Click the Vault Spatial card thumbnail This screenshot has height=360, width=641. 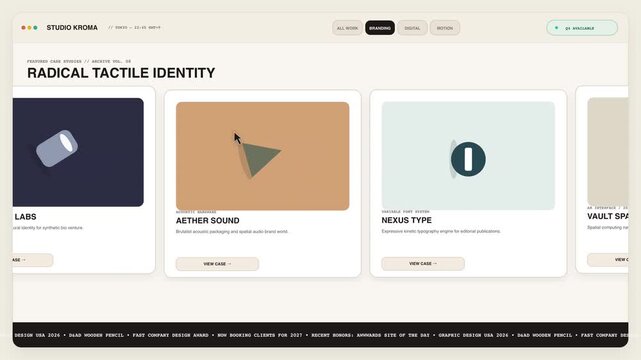coord(607,152)
